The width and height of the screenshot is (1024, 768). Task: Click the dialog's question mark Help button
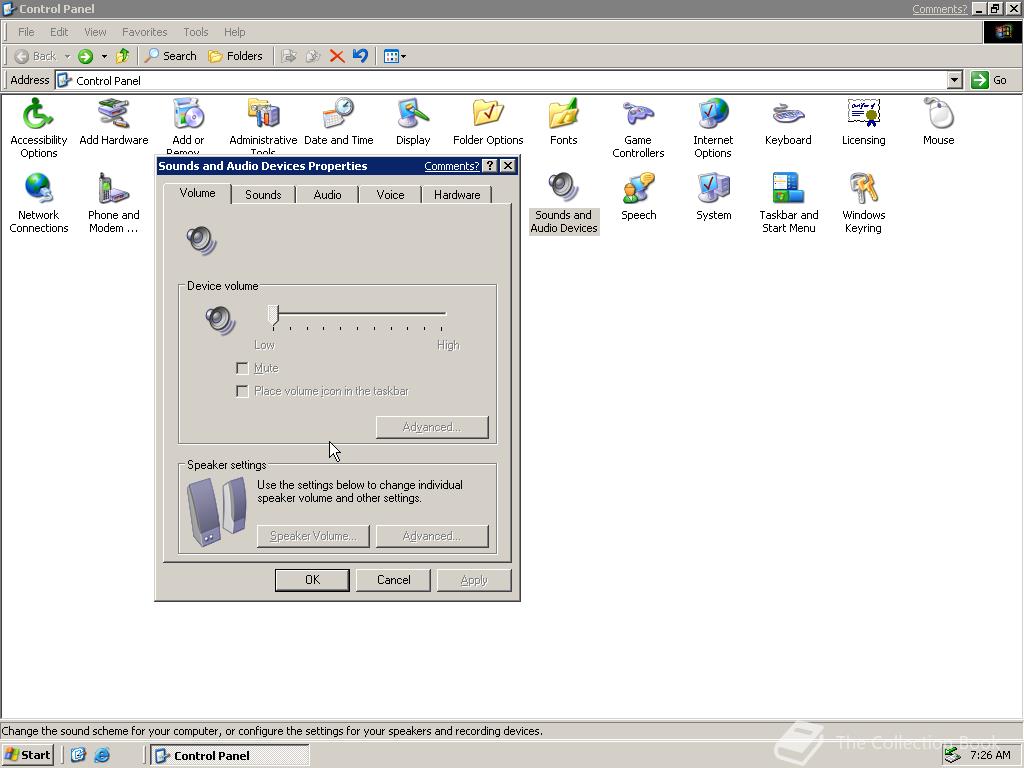point(490,166)
